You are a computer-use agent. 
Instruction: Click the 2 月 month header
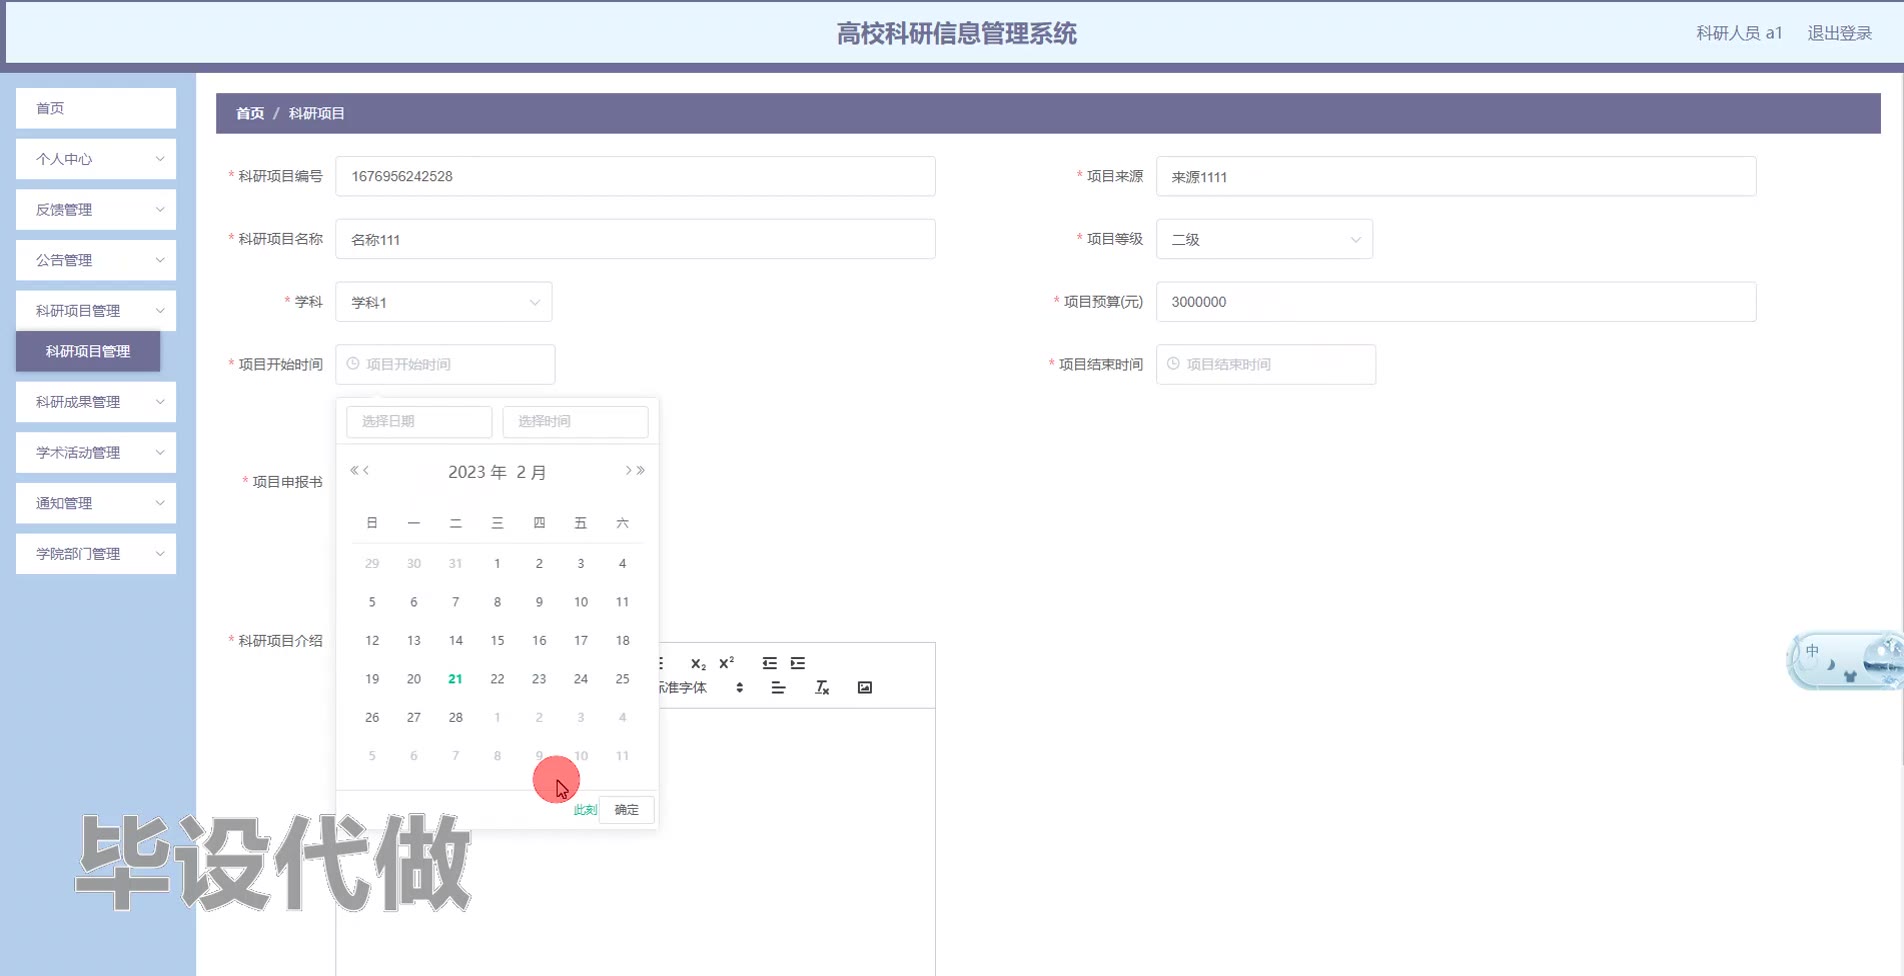click(531, 472)
